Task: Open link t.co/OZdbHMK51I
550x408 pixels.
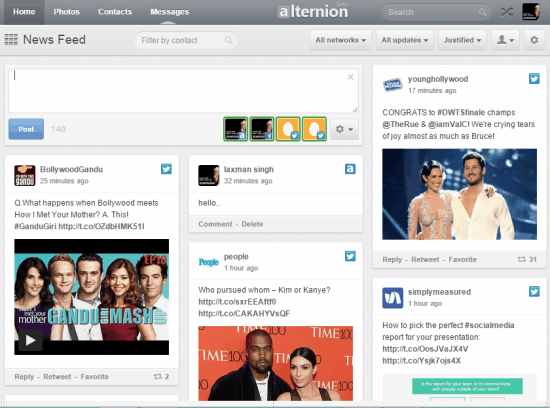Action: coord(101,226)
